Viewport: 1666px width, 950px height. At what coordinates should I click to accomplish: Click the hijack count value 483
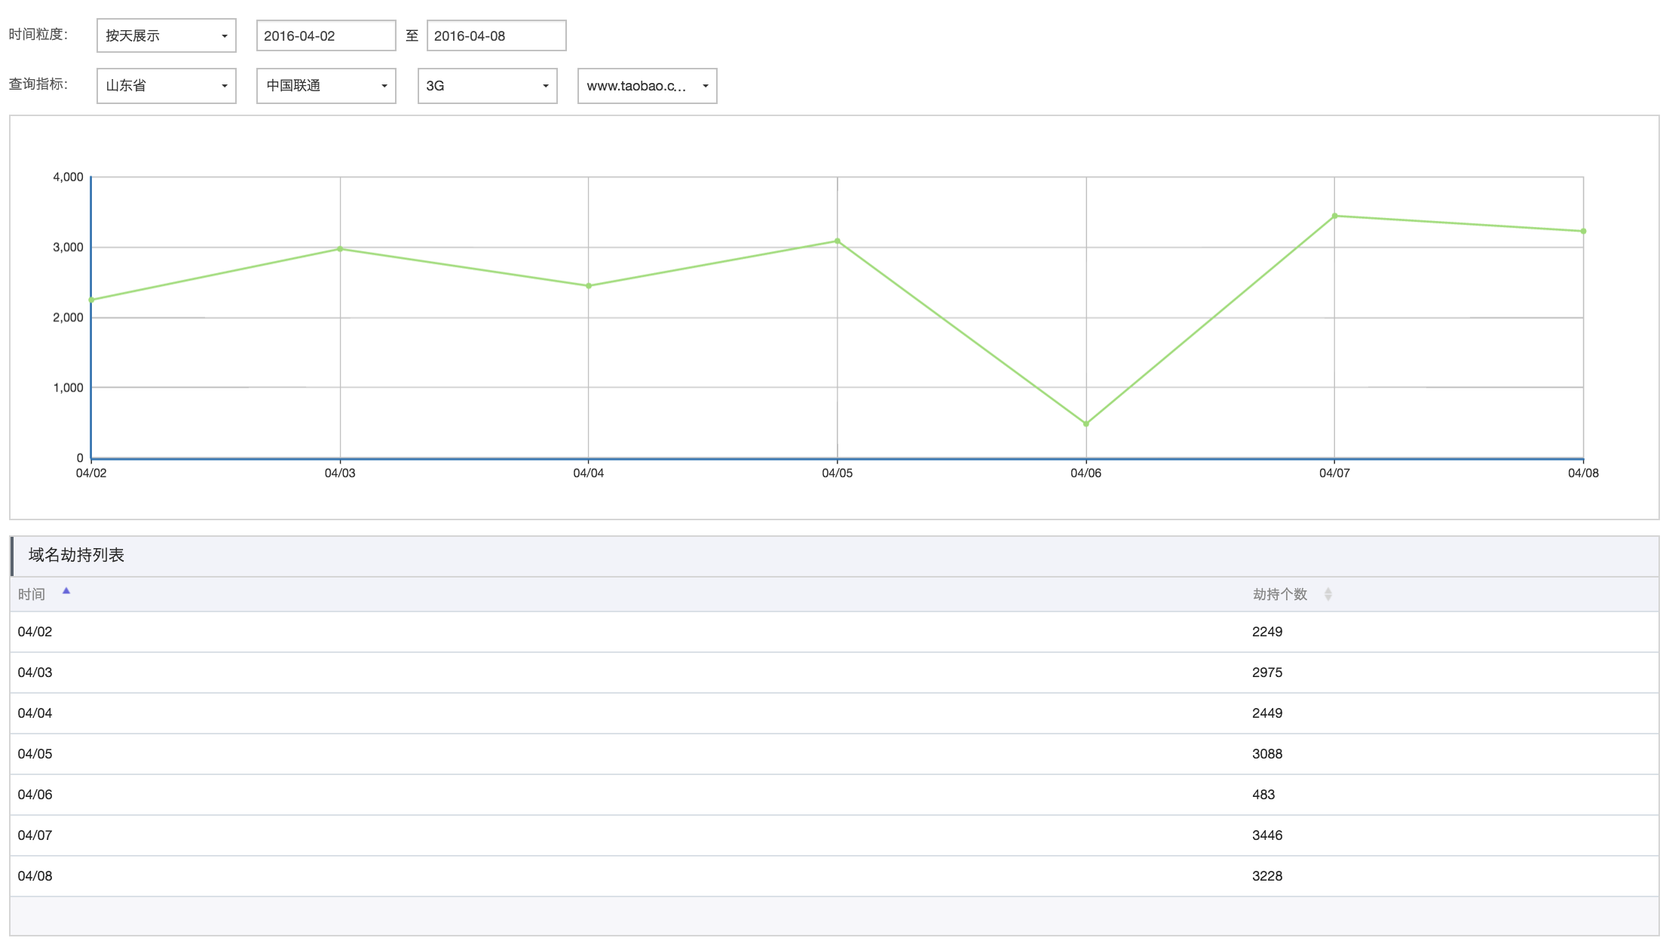click(x=1263, y=795)
